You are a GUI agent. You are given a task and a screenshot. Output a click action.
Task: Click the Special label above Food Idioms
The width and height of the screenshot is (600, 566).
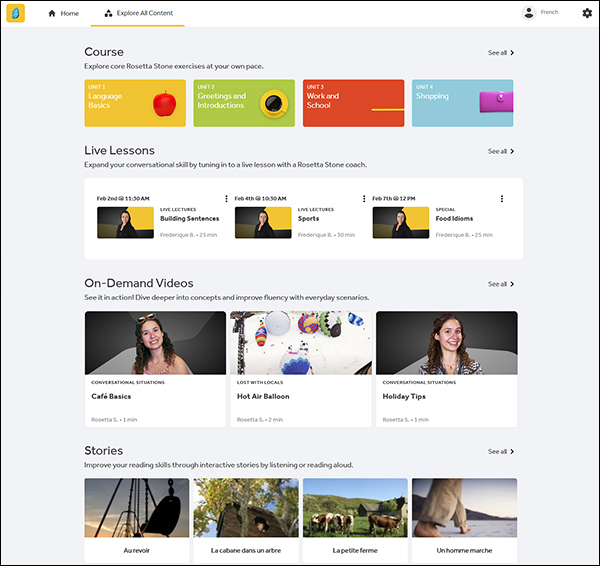point(445,210)
